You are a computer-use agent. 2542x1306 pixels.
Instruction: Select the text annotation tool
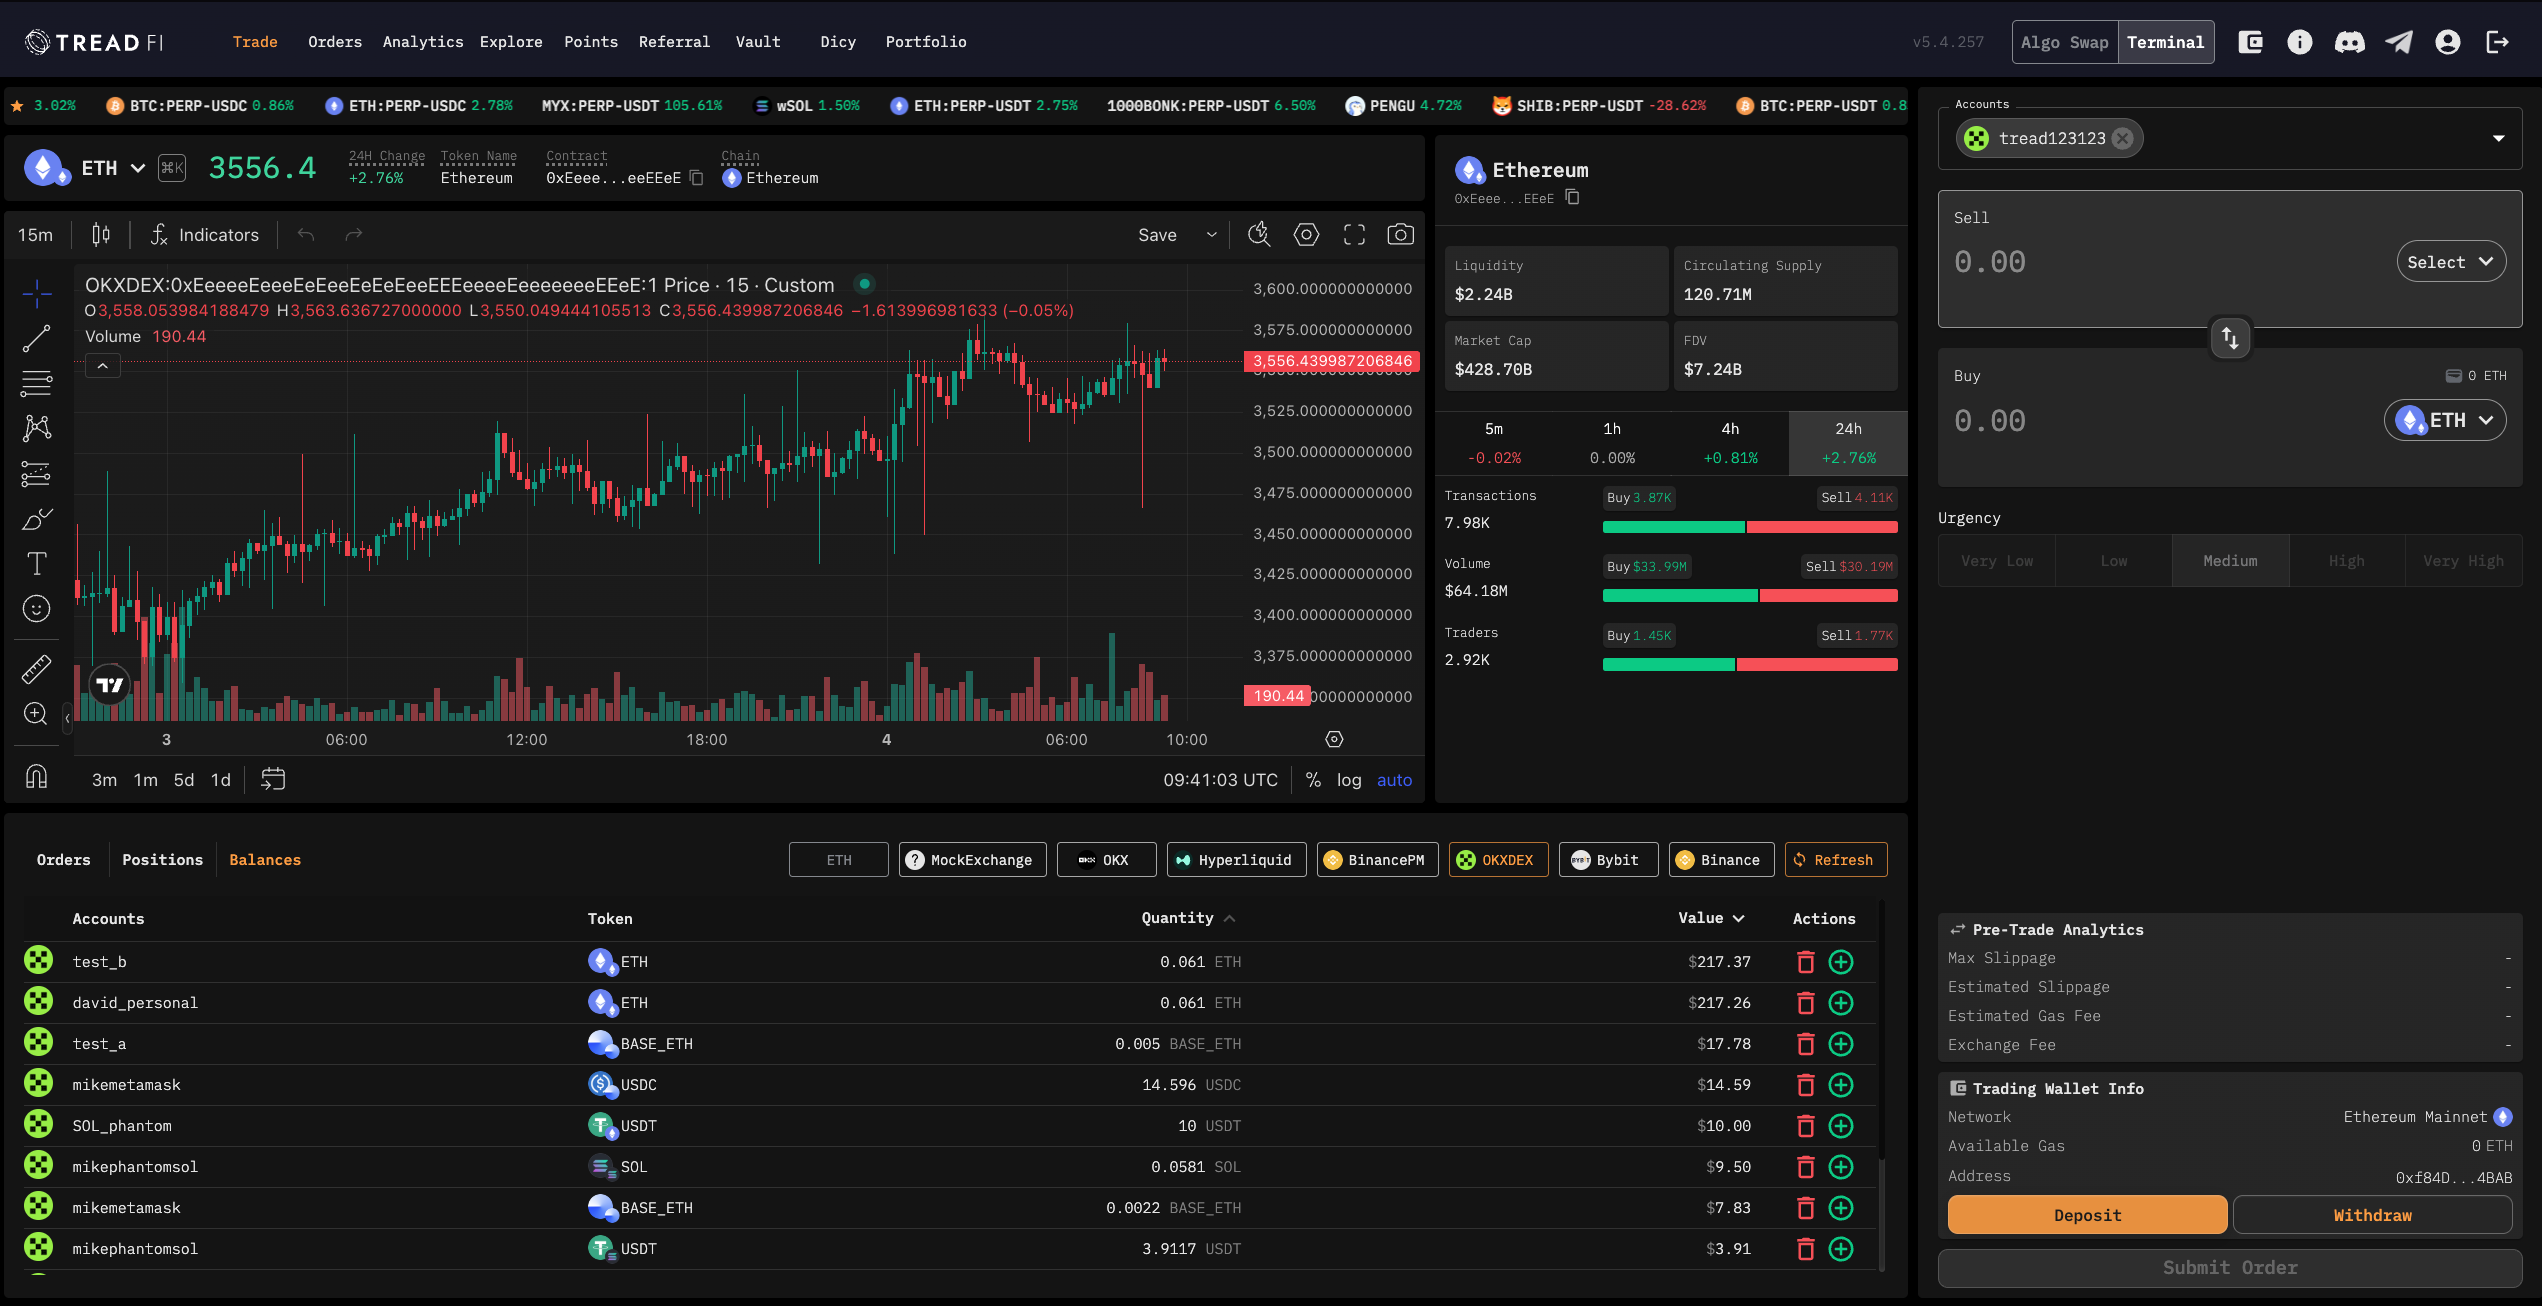point(37,564)
